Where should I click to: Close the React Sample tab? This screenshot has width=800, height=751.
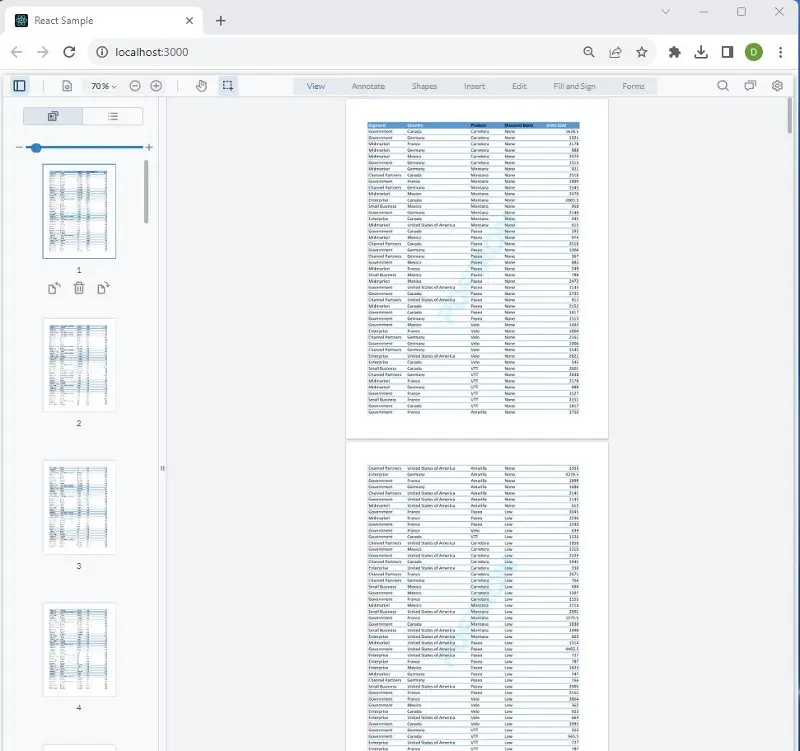coord(189,21)
